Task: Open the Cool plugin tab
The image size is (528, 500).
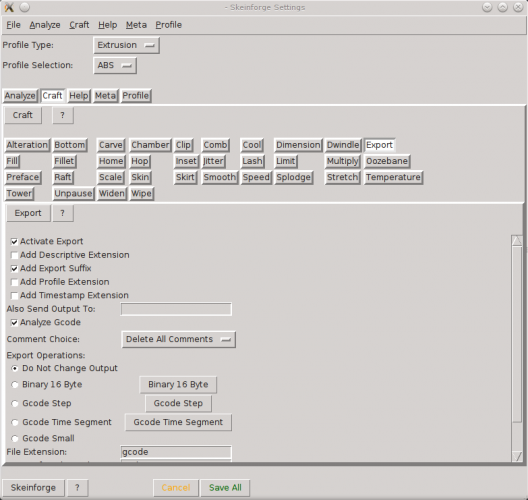Action: (x=252, y=145)
